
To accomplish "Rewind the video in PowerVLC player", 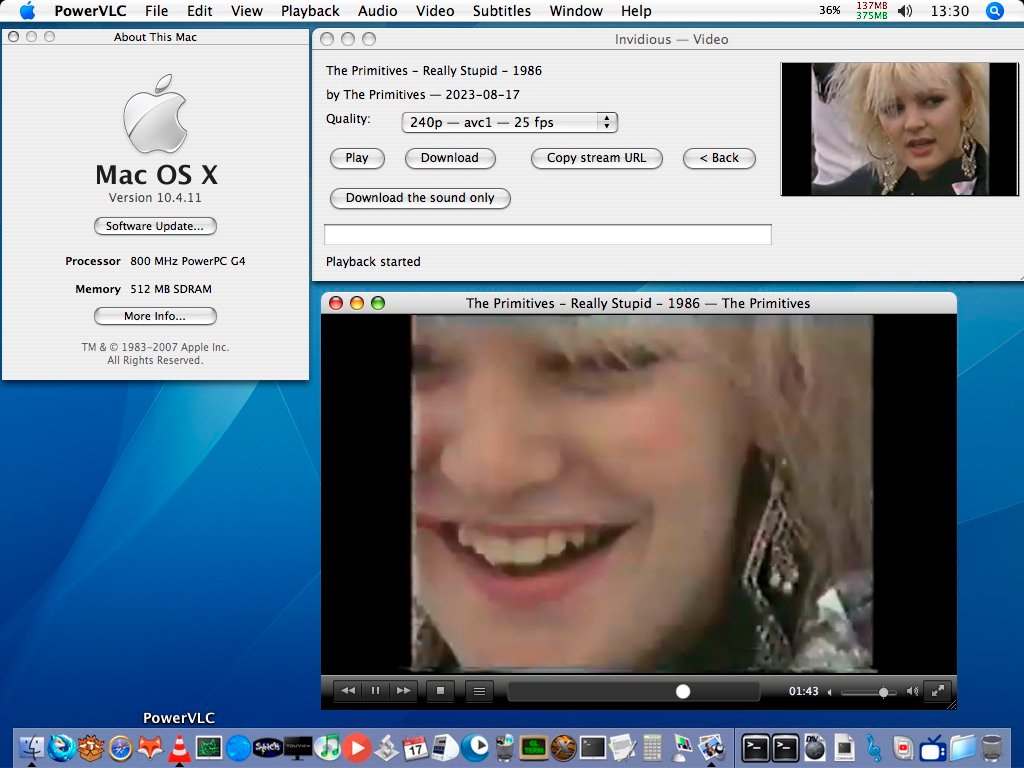I will (348, 691).
